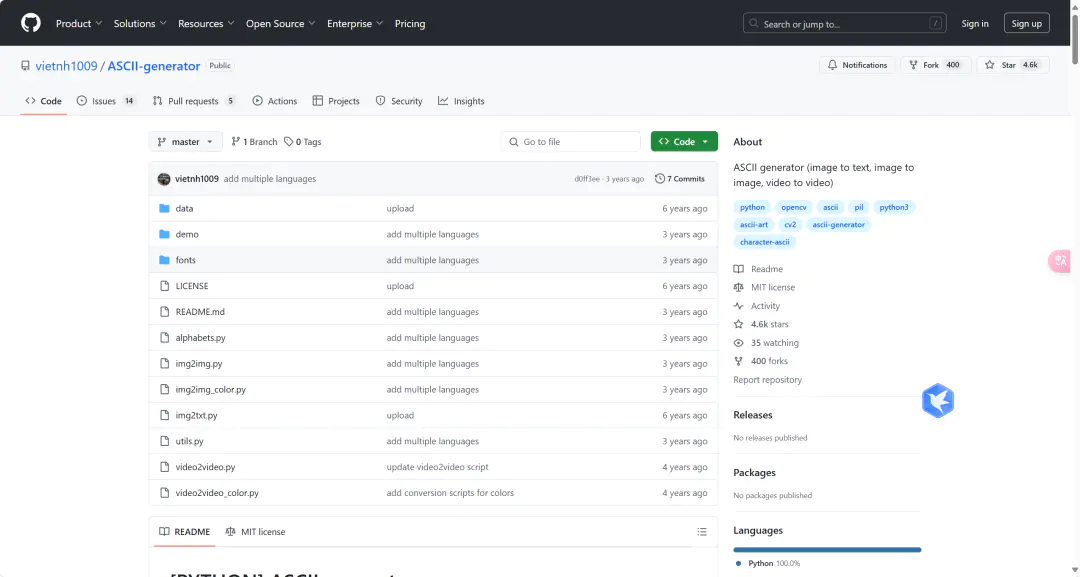This screenshot has width=1080, height=577.
Task: Open the img2img_color.py file
Action: [211, 390]
